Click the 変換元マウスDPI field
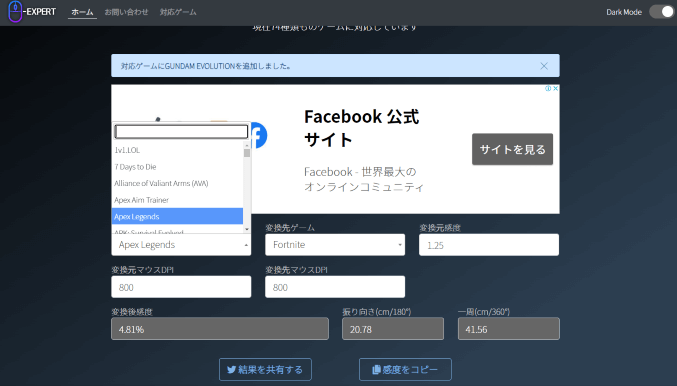The image size is (677, 386). 181,287
